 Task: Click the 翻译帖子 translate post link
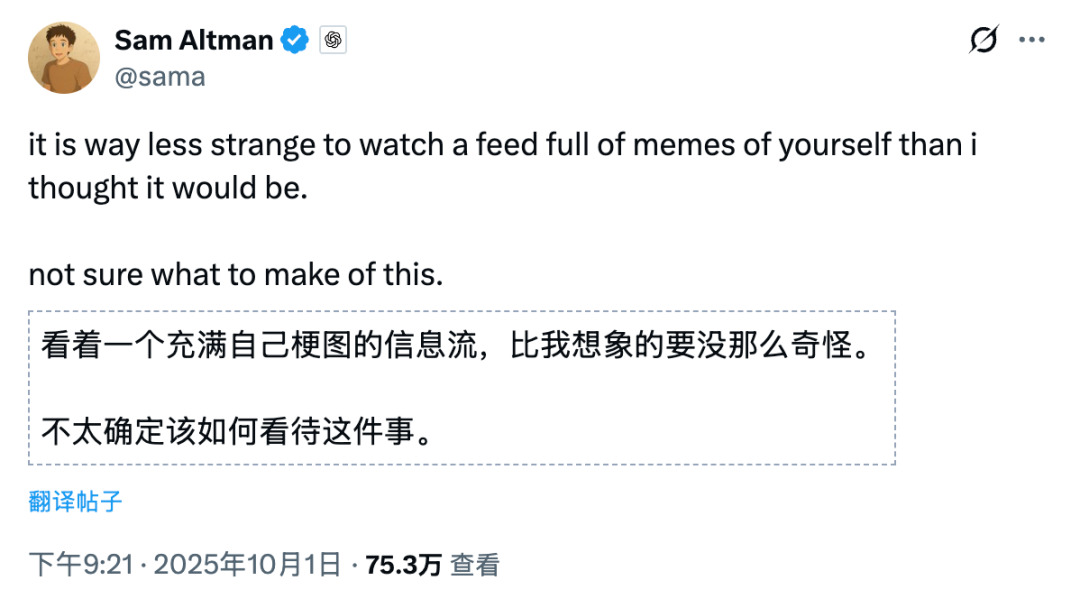pos(75,501)
